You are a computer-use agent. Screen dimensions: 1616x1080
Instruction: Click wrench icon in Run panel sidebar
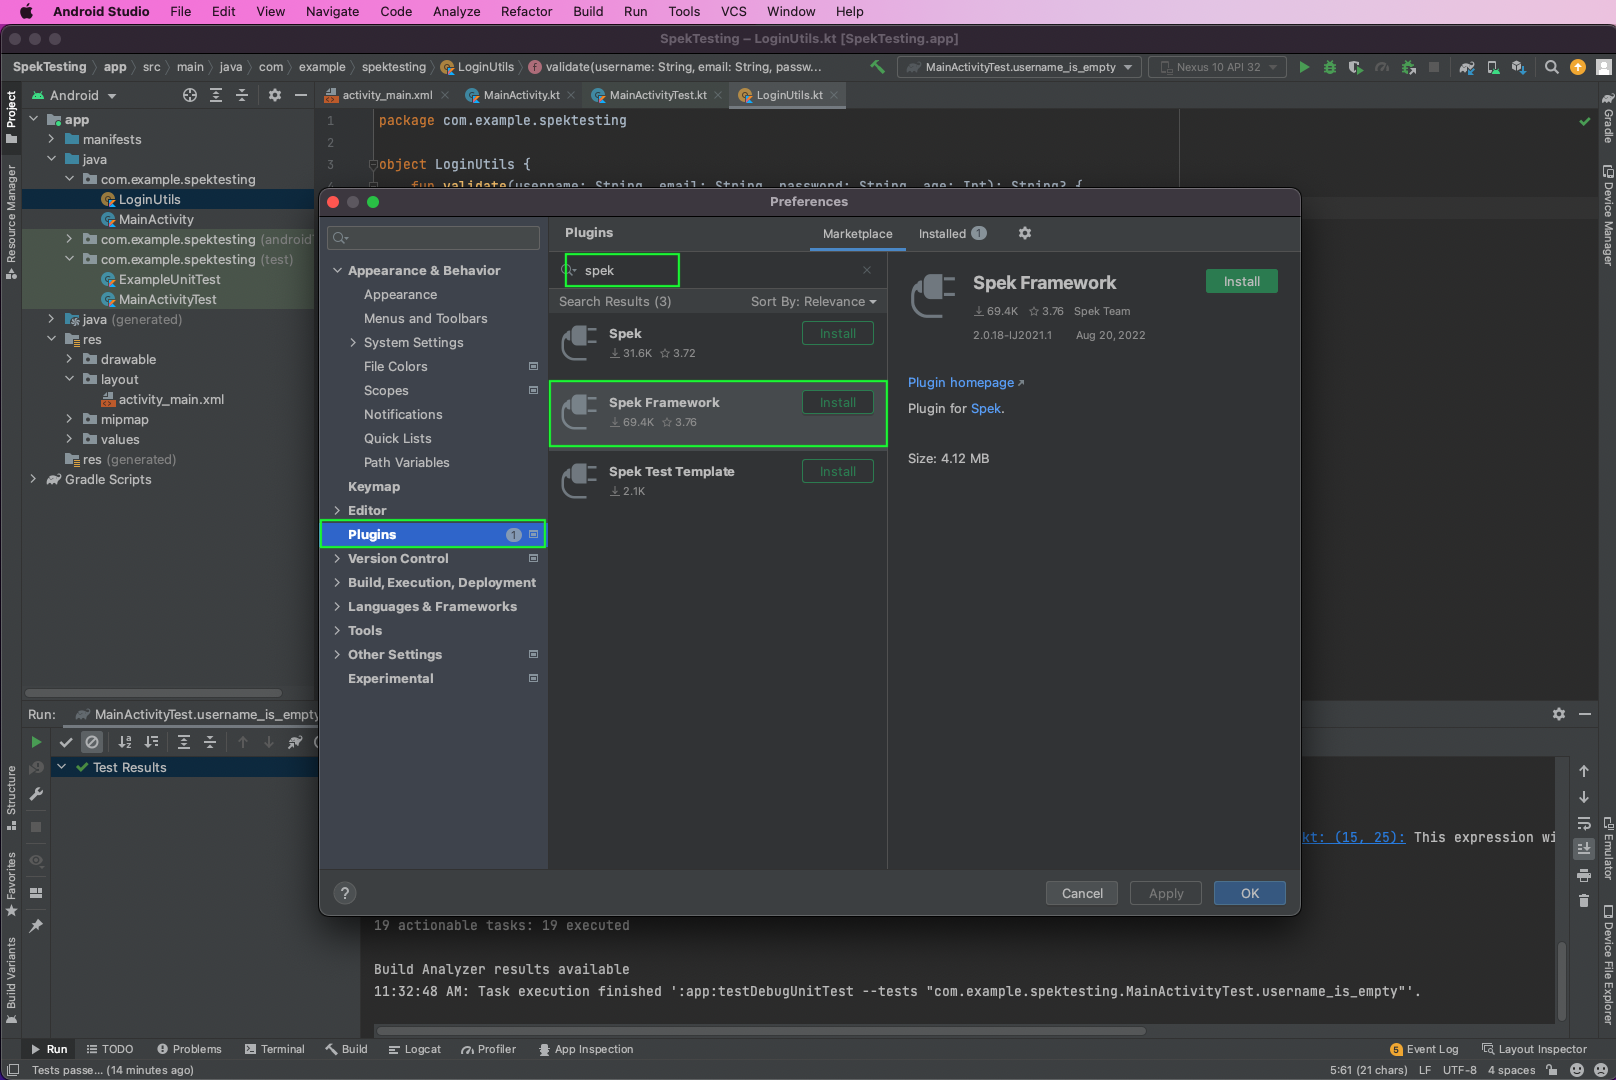pos(36,794)
